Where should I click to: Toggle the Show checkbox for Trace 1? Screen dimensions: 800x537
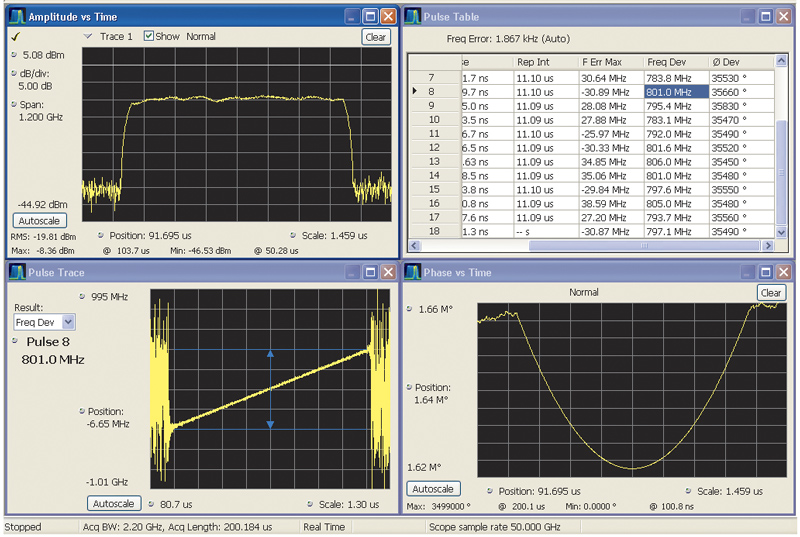tap(149, 37)
